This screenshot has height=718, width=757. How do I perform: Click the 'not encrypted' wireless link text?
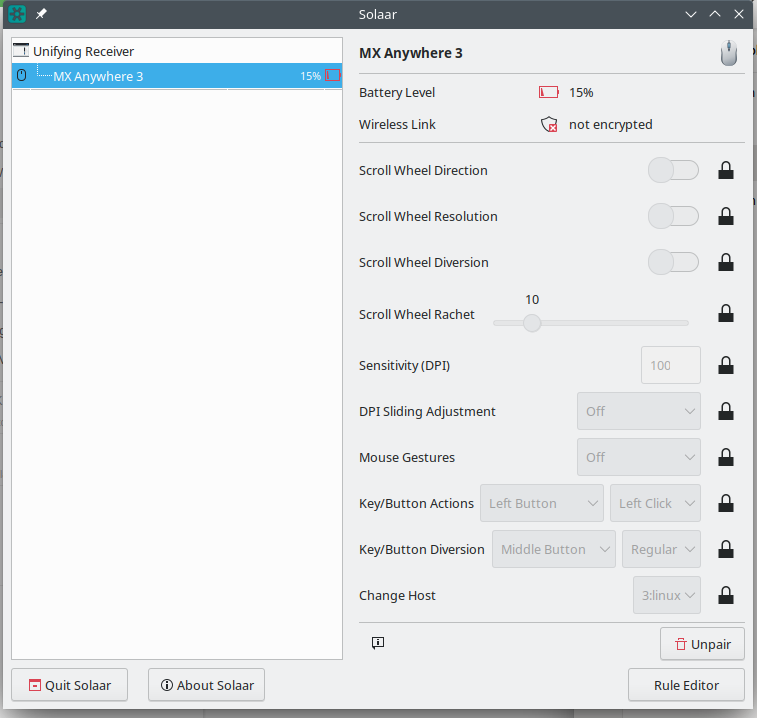point(610,125)
